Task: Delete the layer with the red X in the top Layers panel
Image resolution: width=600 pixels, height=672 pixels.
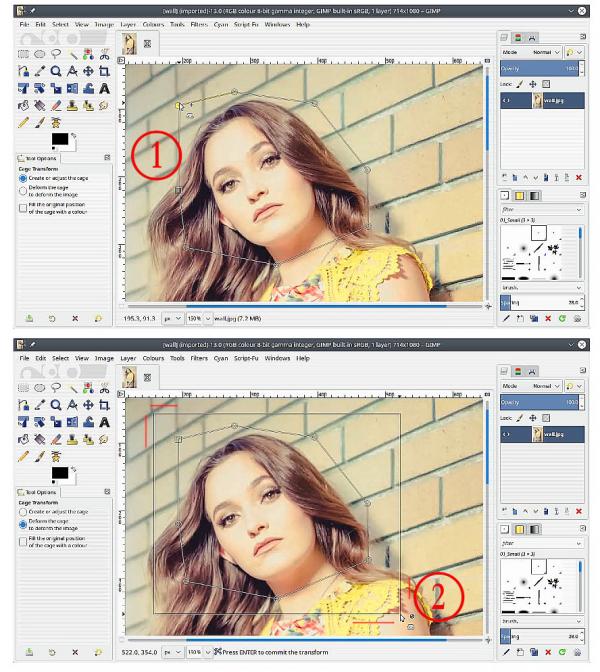Action: pos(579,177)
